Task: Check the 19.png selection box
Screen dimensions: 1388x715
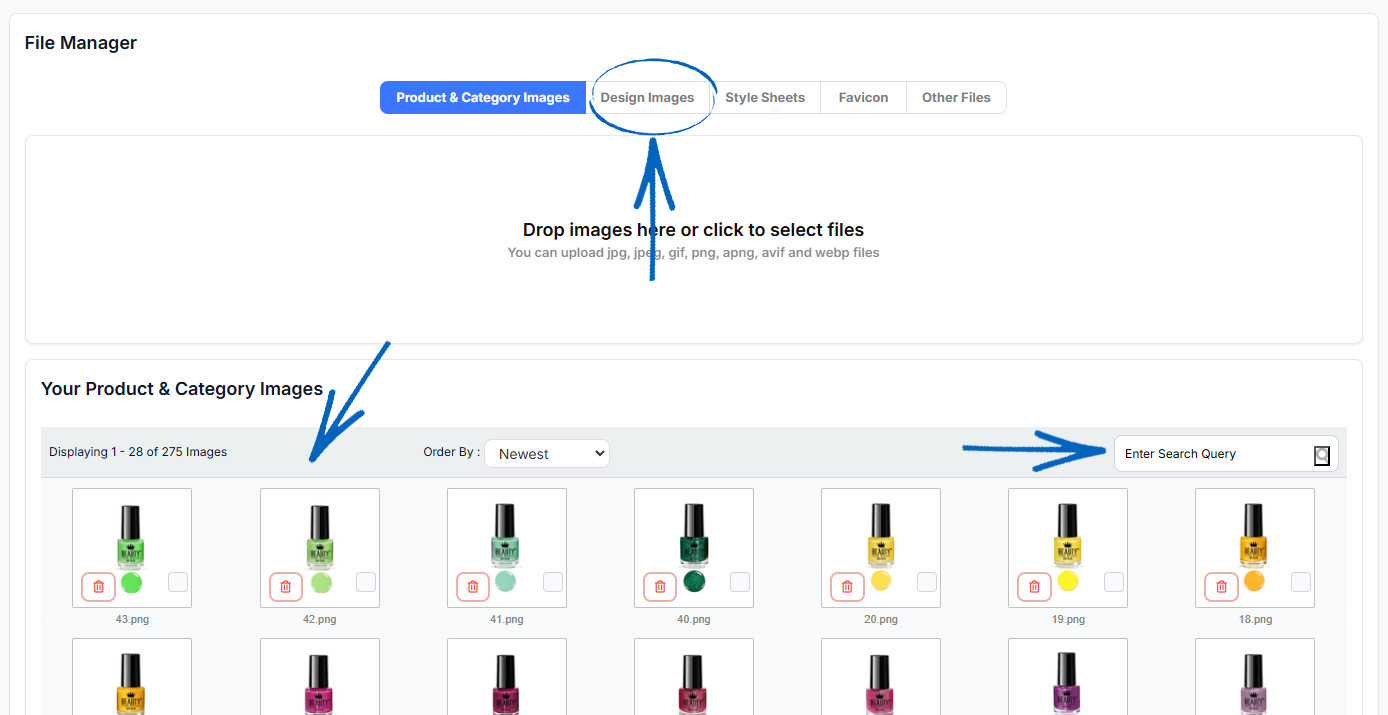Action: point(1114,582)
